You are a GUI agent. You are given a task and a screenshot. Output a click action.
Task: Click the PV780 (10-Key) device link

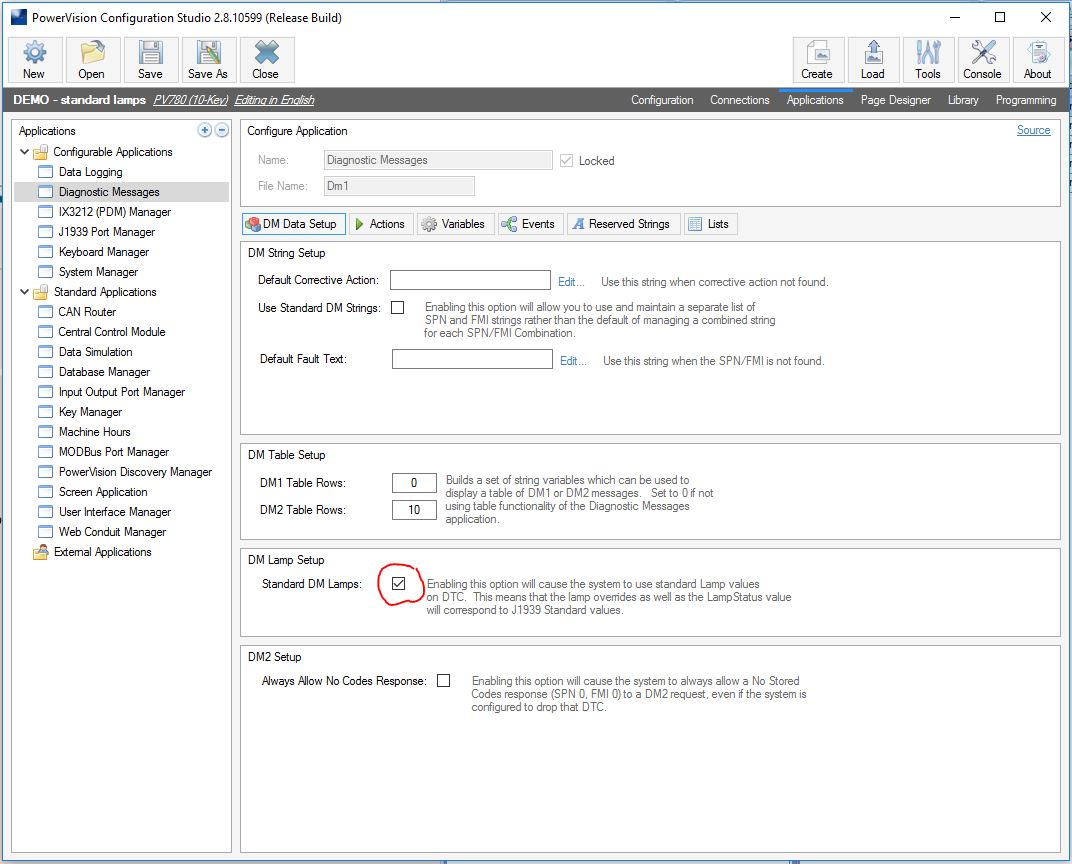click(x=190, y=100)
